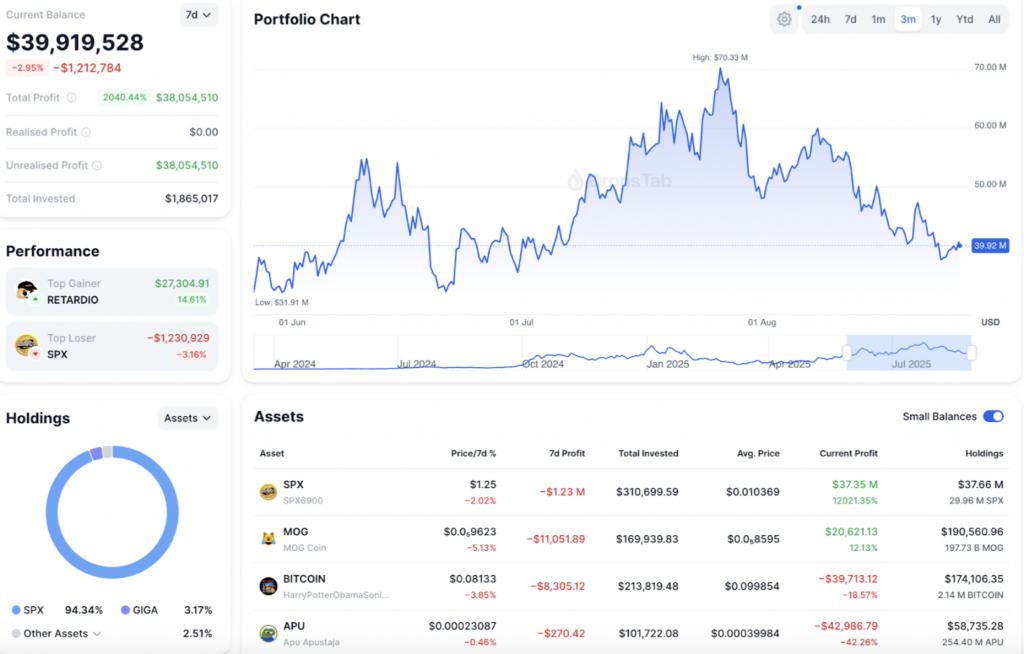Screen dimensions: 1024x654
Task: Click the SPX top loser coin icon
Action: pyautogui.click(x=27, y=346)
